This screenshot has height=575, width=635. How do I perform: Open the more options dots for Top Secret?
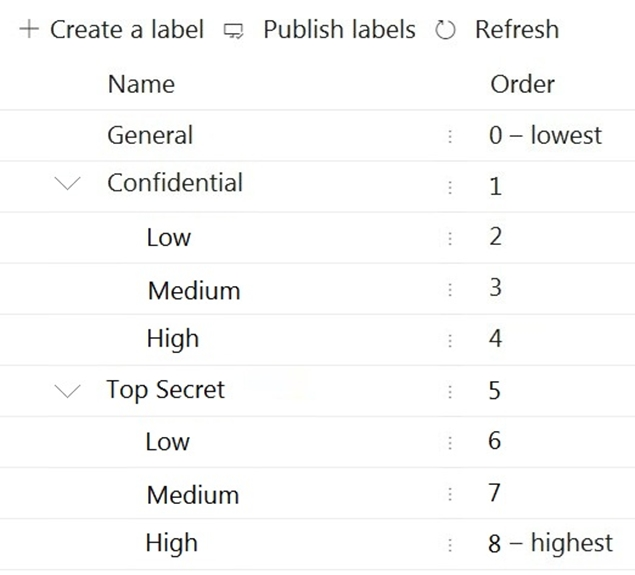click(450, 391)
